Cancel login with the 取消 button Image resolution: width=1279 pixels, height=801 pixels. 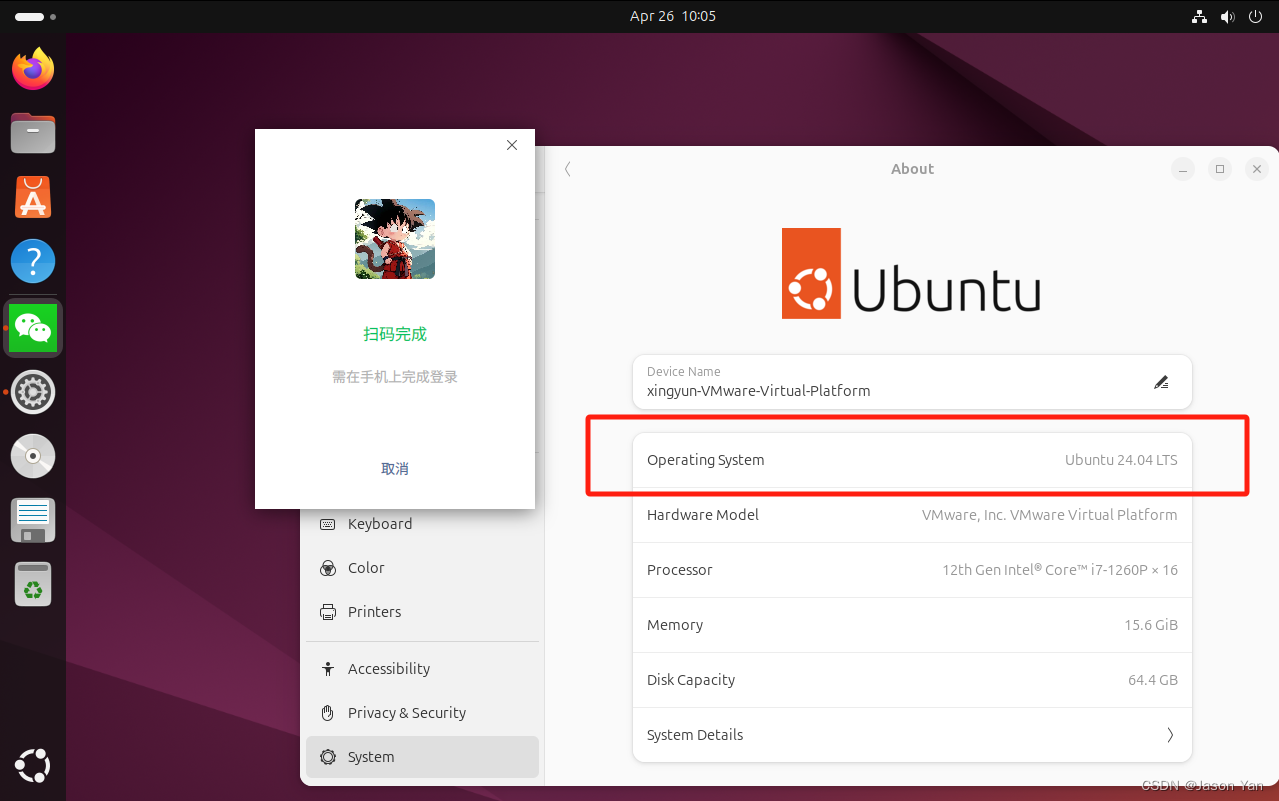395,469
